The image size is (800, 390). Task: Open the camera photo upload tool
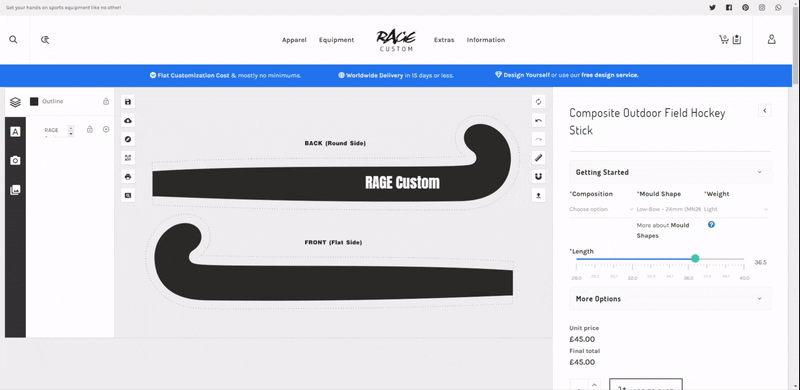[x=15, y=161]
